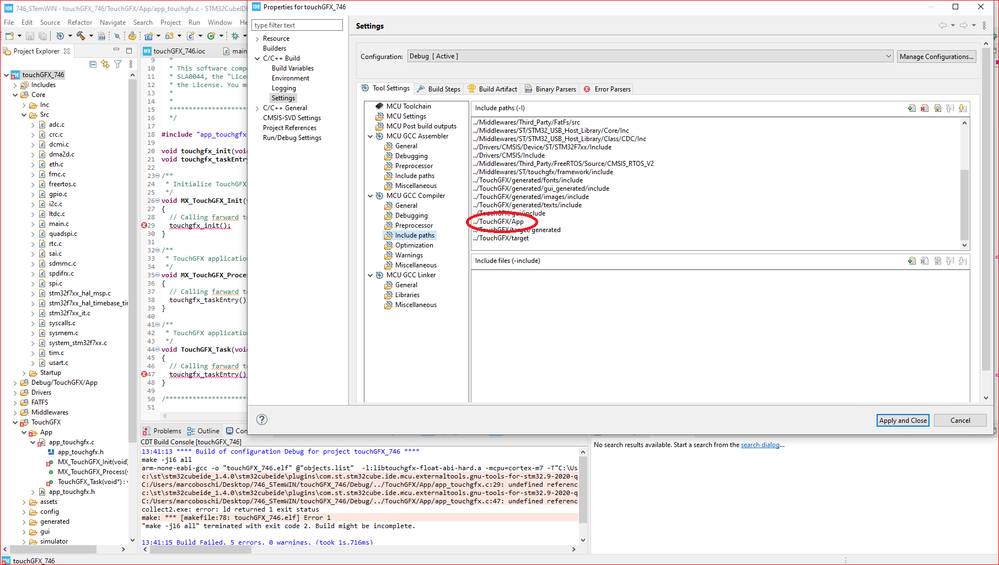The width and height of the screenshot is (999, 565).
Task: Click Manage Configurations button
Action: point(936,57)
